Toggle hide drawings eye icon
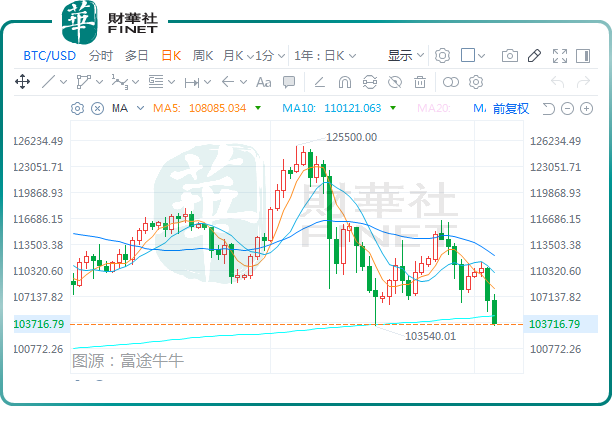 (396, 82)
